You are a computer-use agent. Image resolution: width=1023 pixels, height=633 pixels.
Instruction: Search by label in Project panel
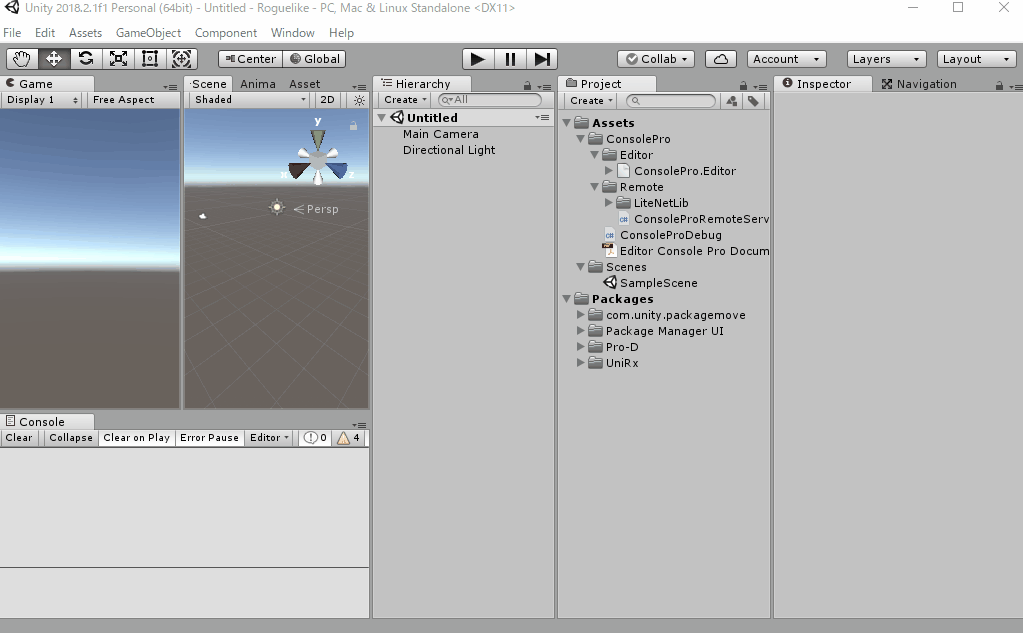click(x=753, y=101)
